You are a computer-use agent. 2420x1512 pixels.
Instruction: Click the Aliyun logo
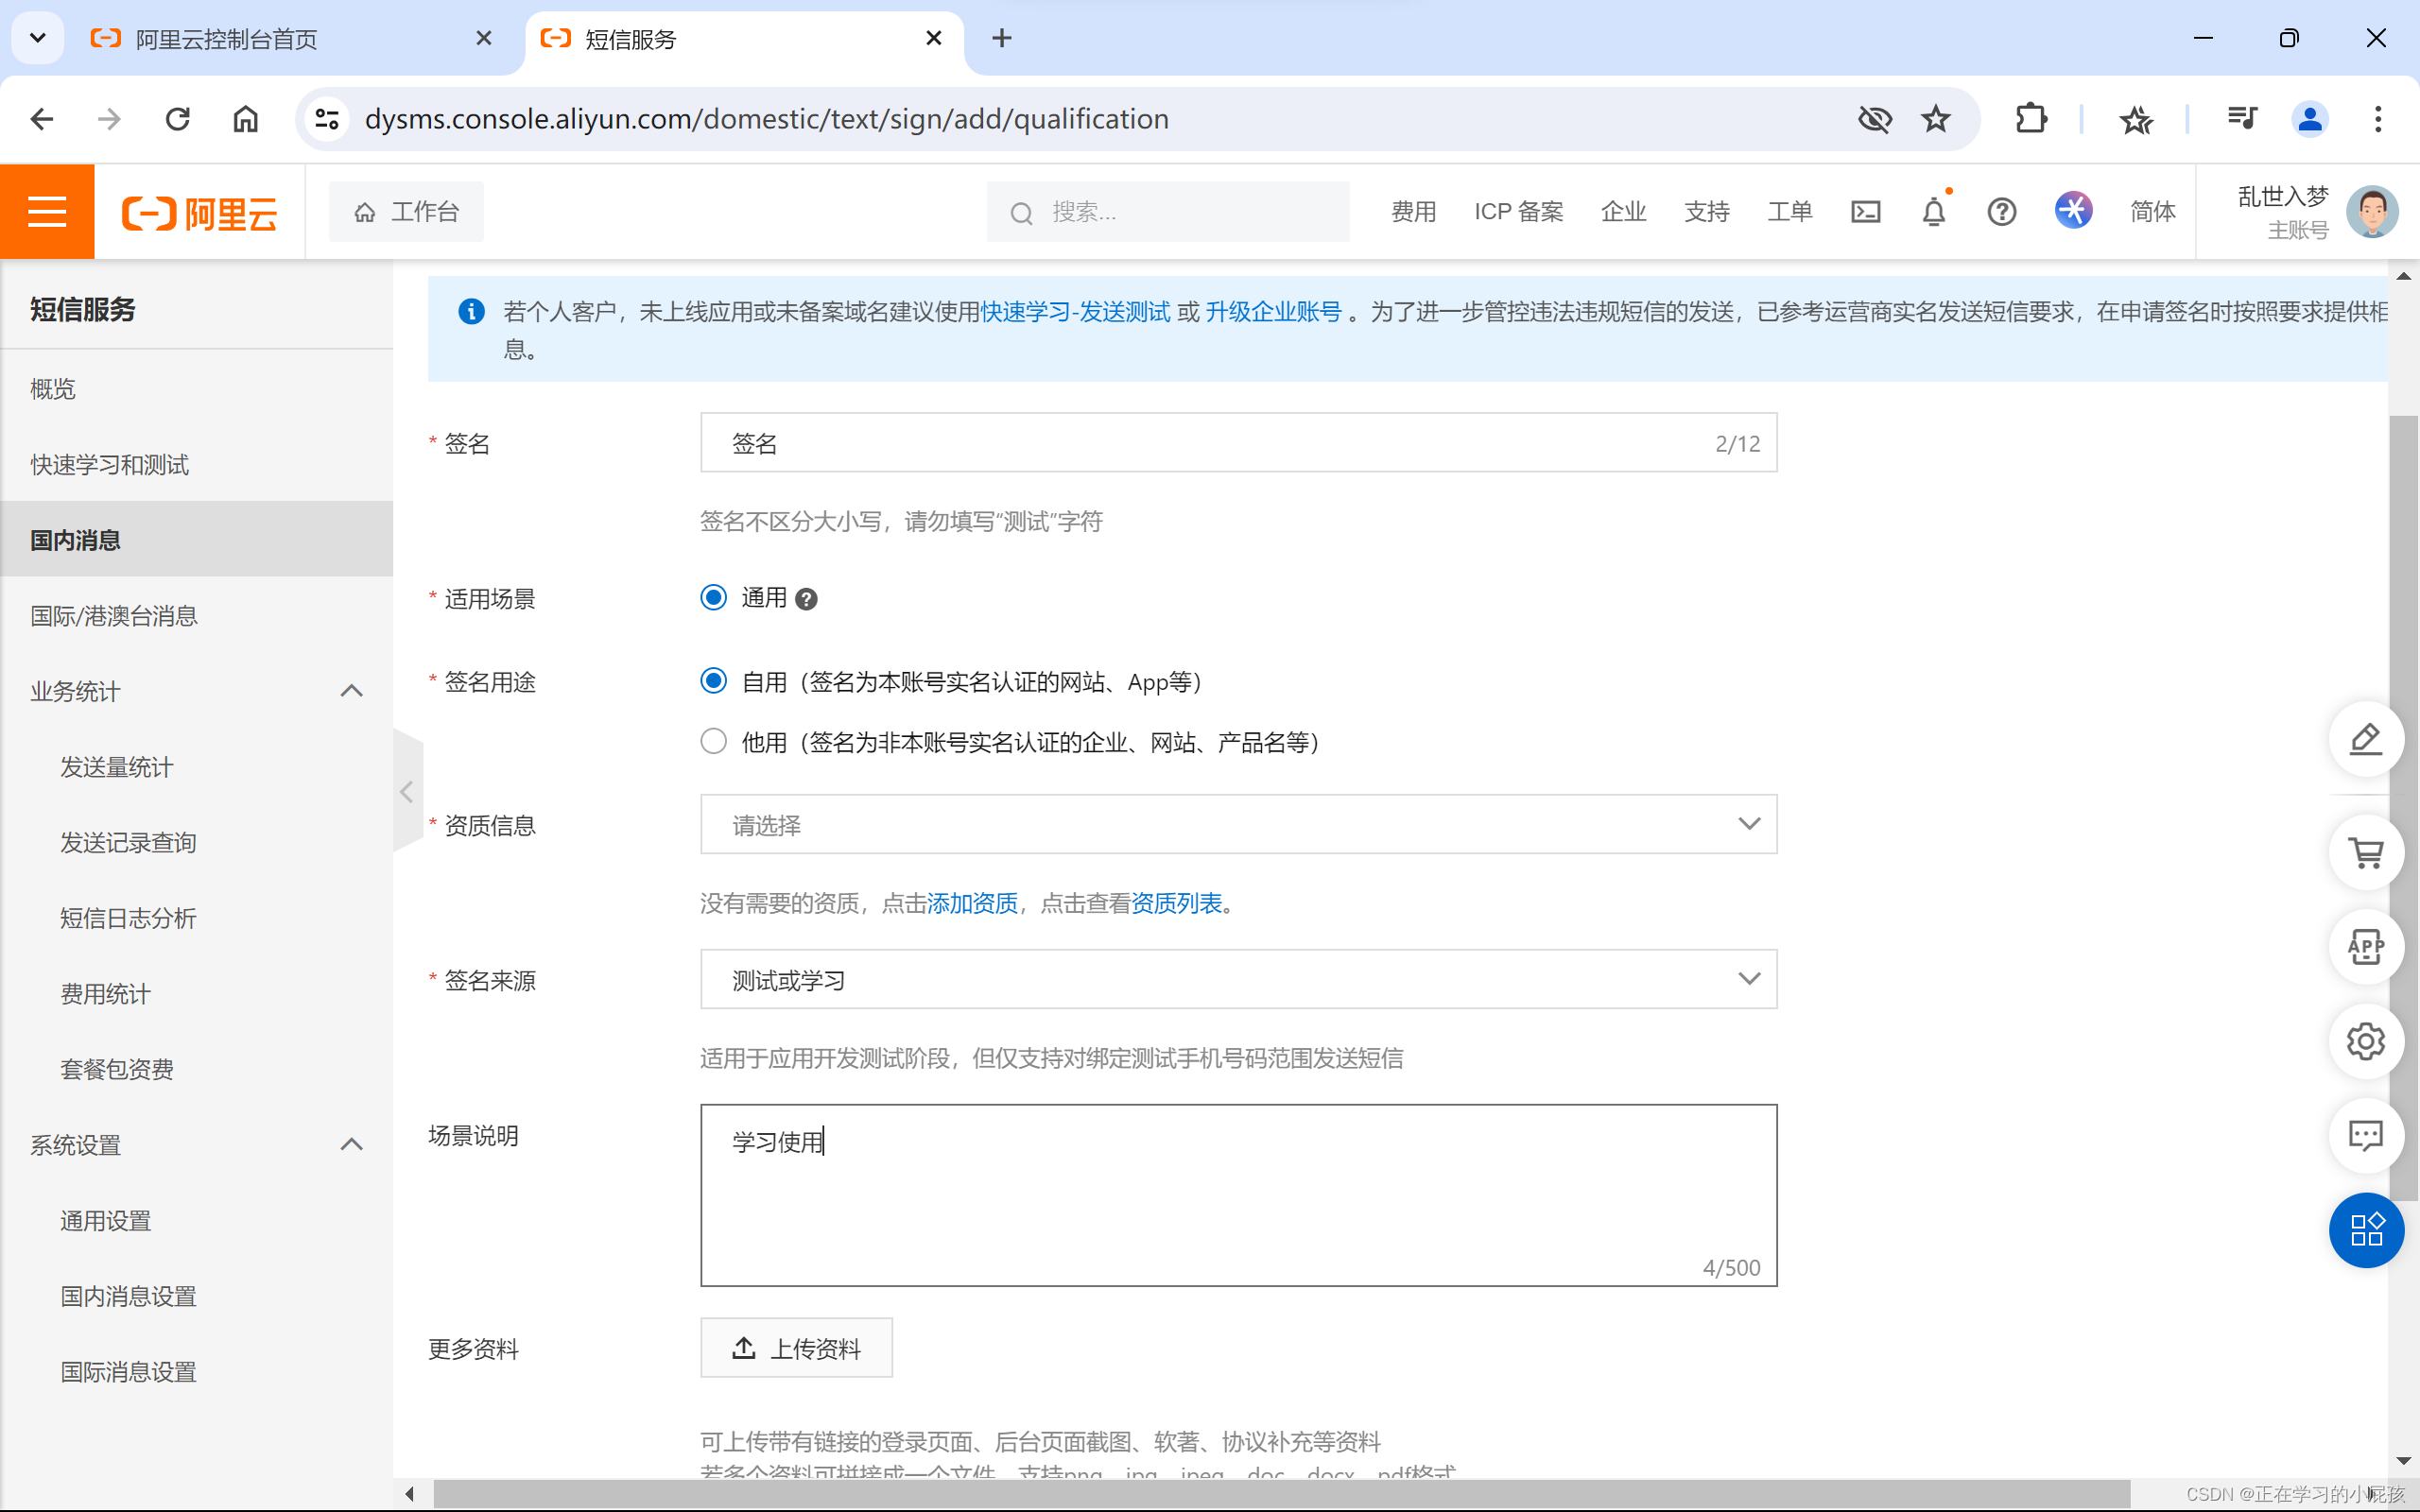pos(199,211)
